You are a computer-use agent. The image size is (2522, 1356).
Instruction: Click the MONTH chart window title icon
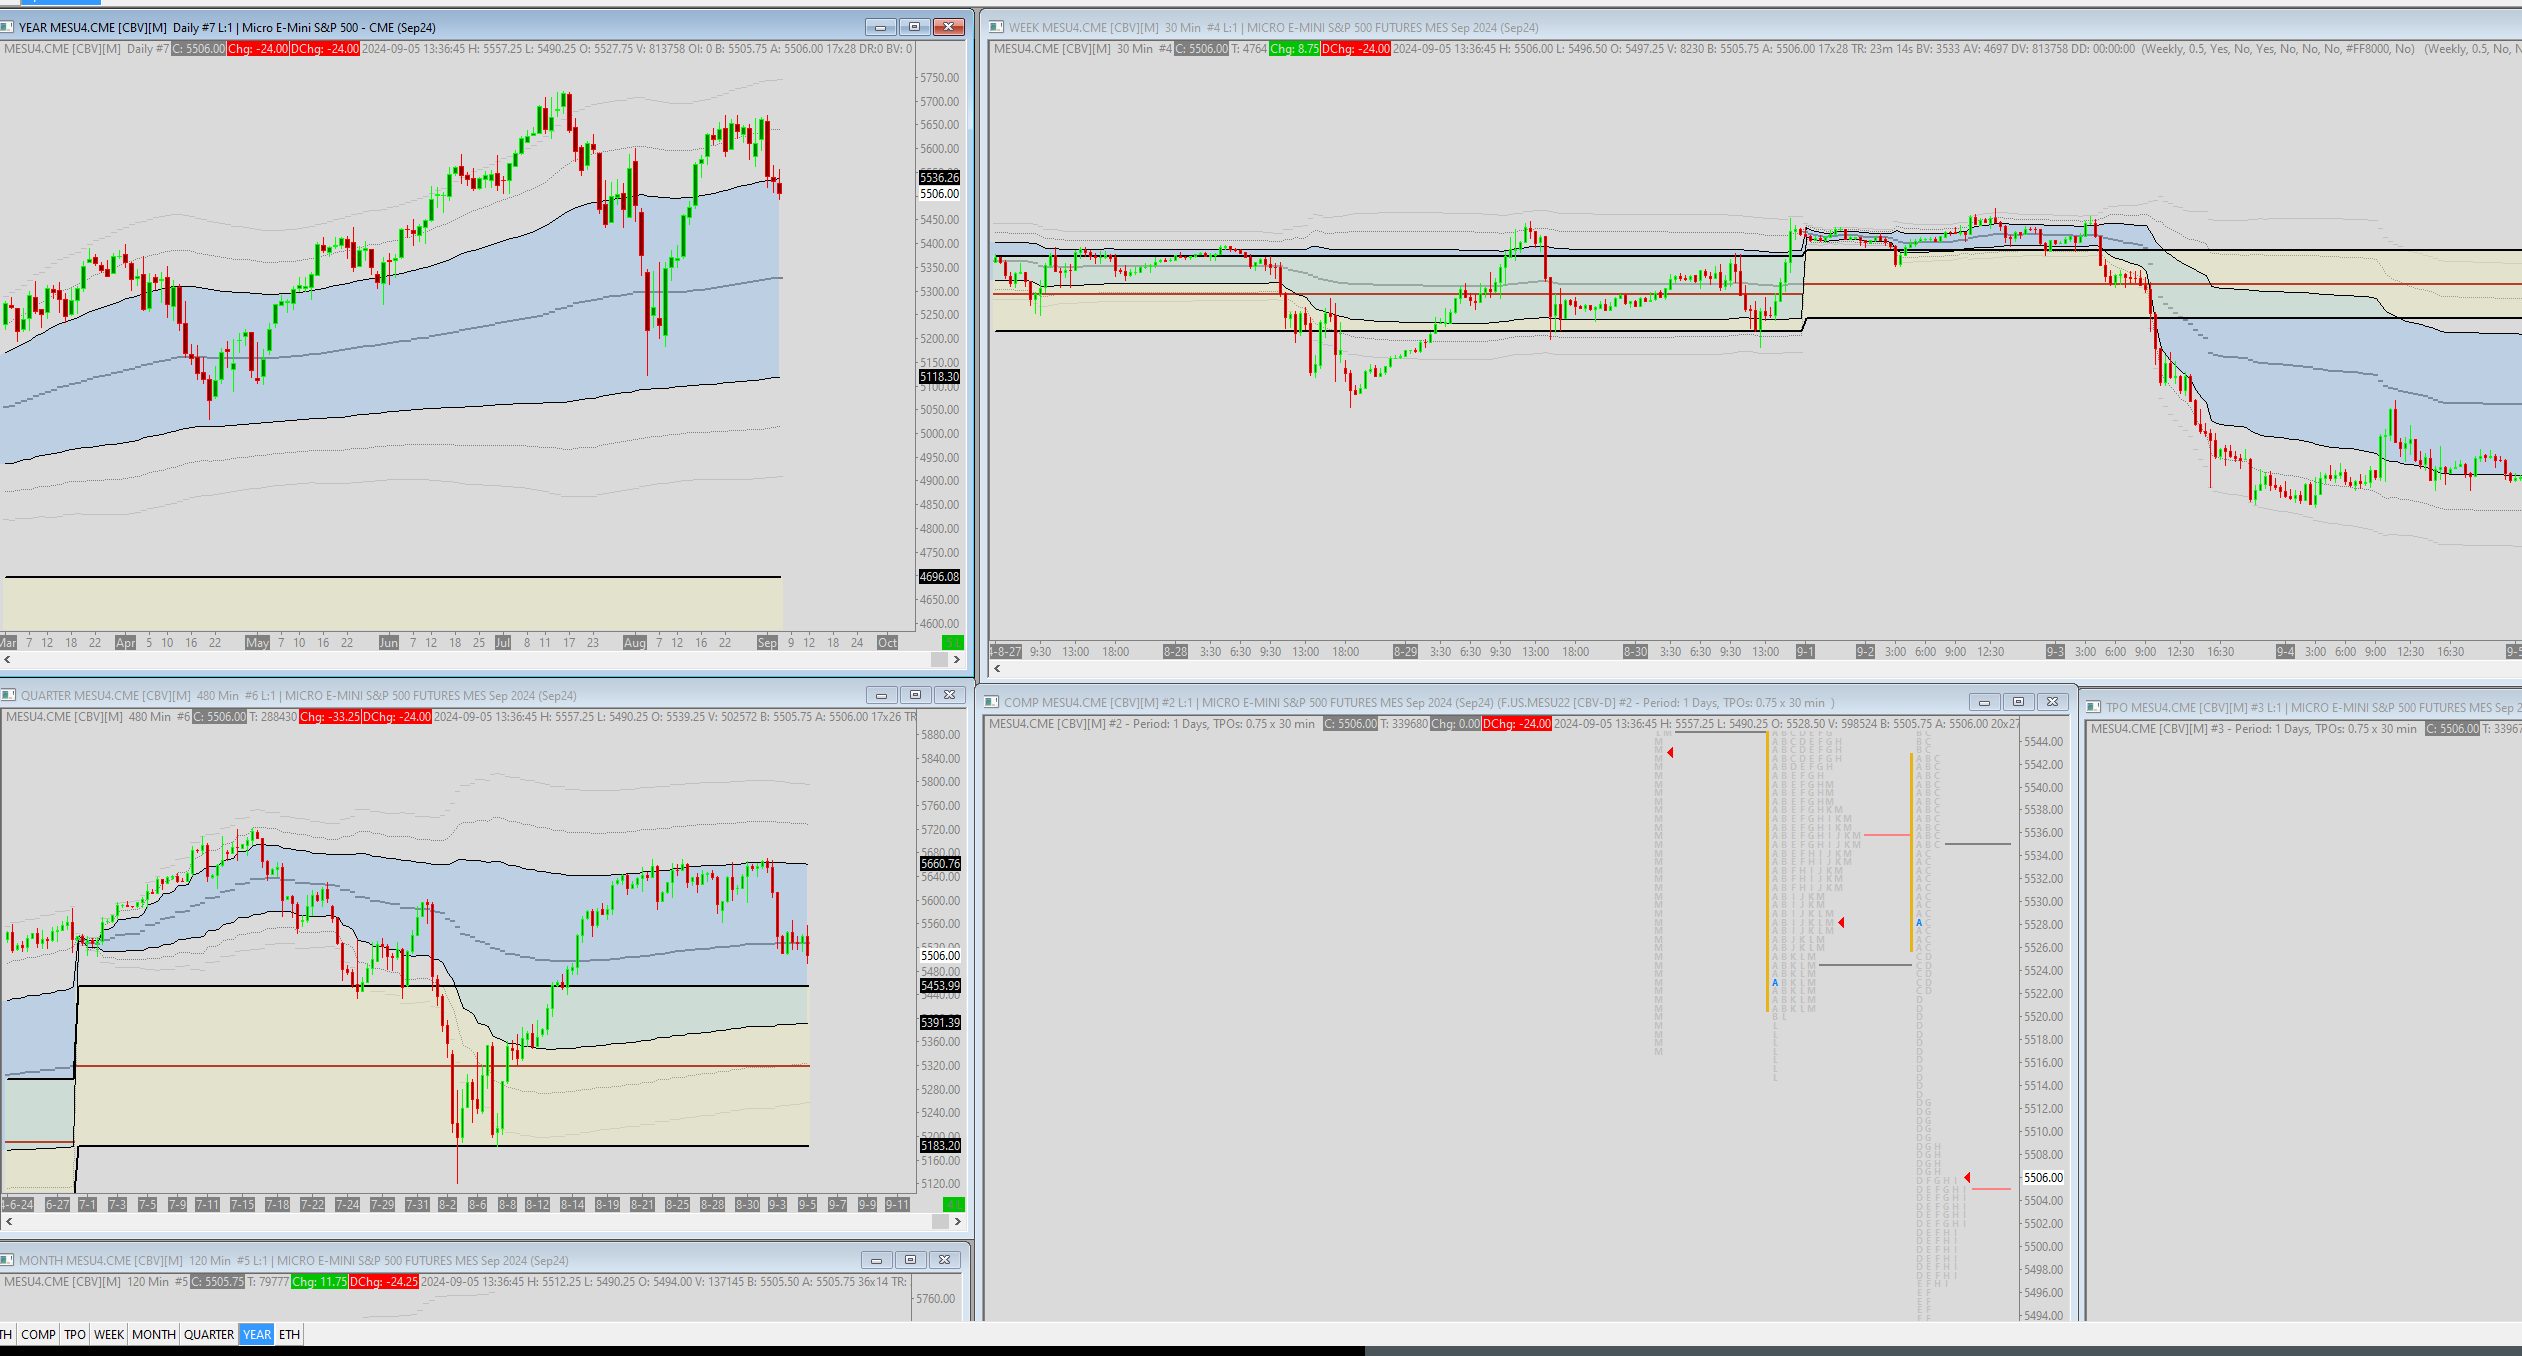pyautogui.click(x=7, y=1260)
